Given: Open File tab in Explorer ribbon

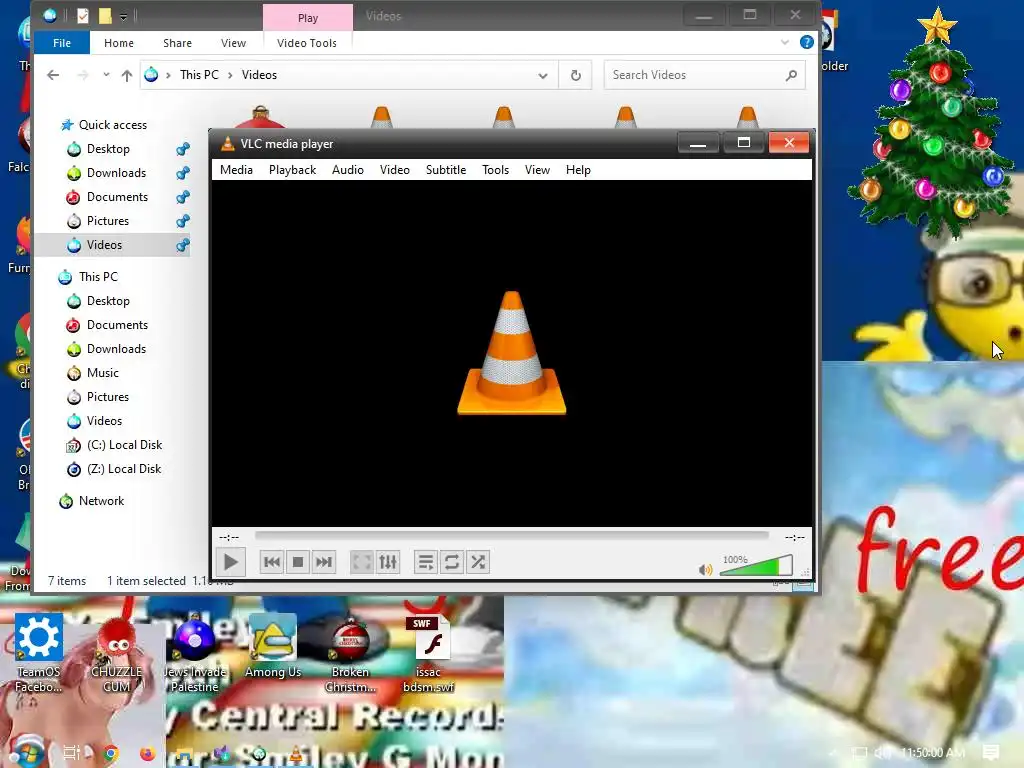Looking at the screenshot, I should [x=62, y=43].
